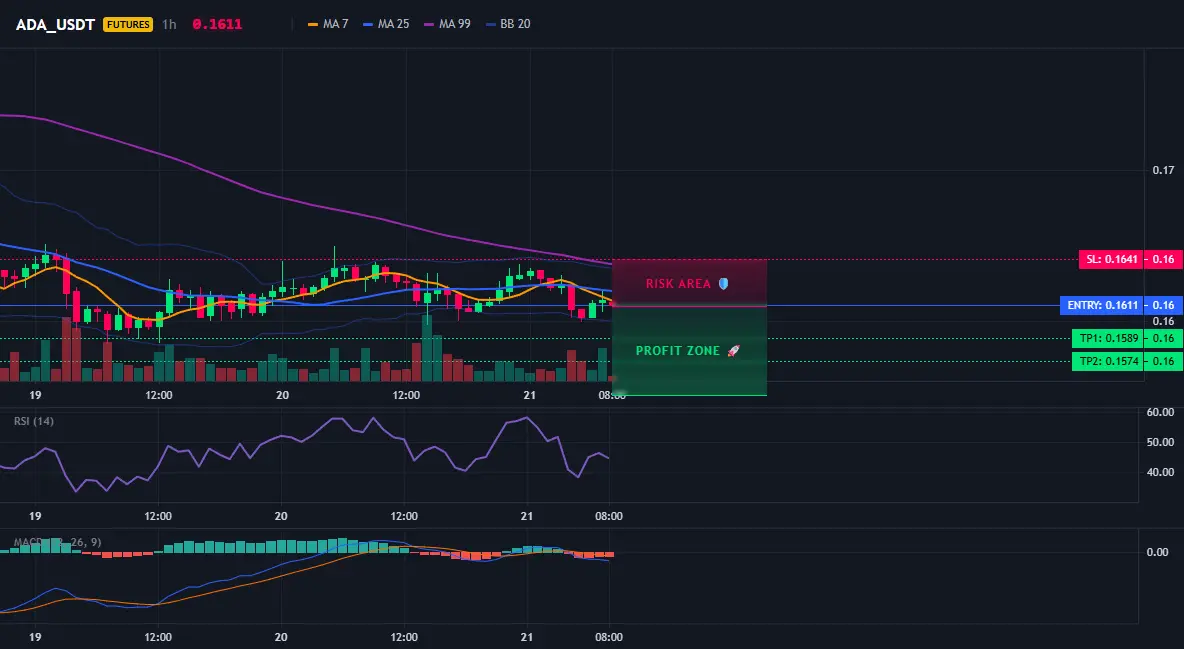Screen dimensions: 1184x649
Task: Click the red 0.1611 price in header
Action: tap(217, 24)
